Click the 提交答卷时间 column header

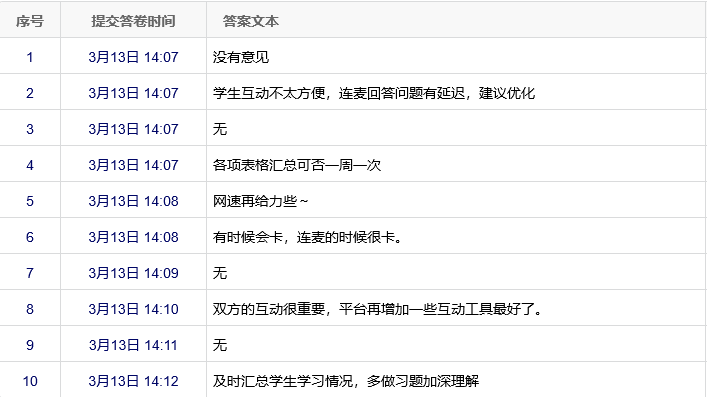133,21
